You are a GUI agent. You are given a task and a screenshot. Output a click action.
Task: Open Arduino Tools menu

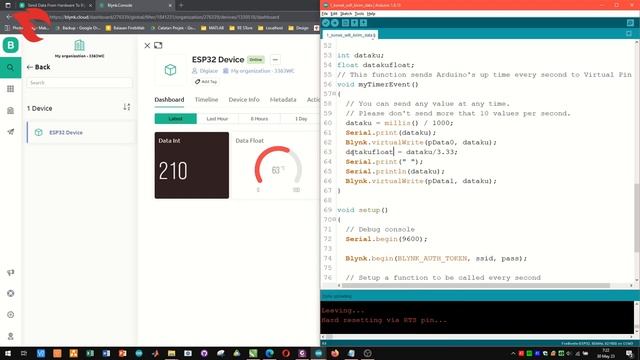359,14
